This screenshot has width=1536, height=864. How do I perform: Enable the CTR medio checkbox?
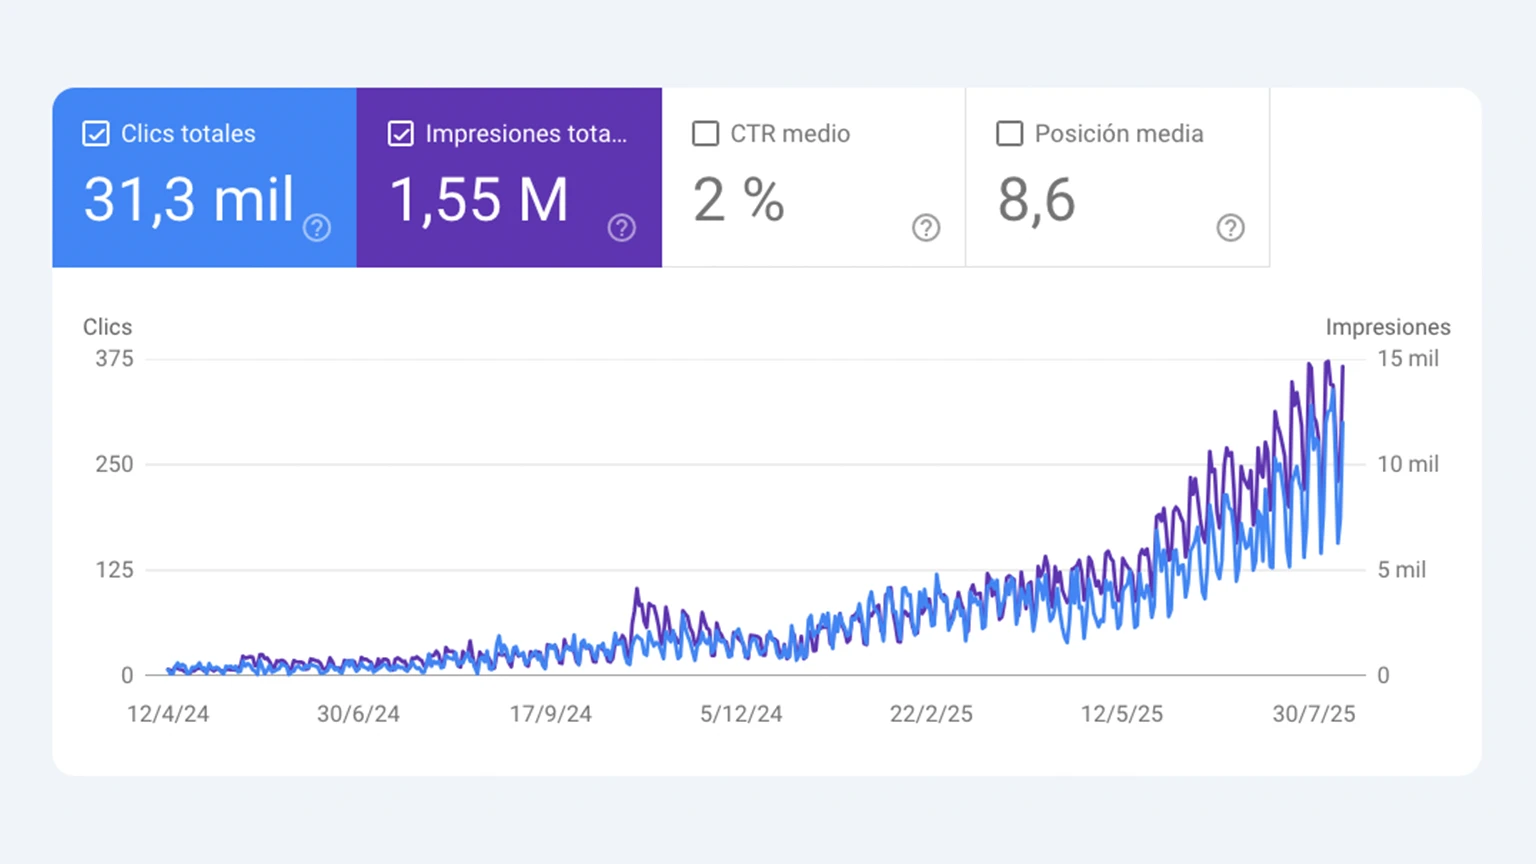pos(705,134)
